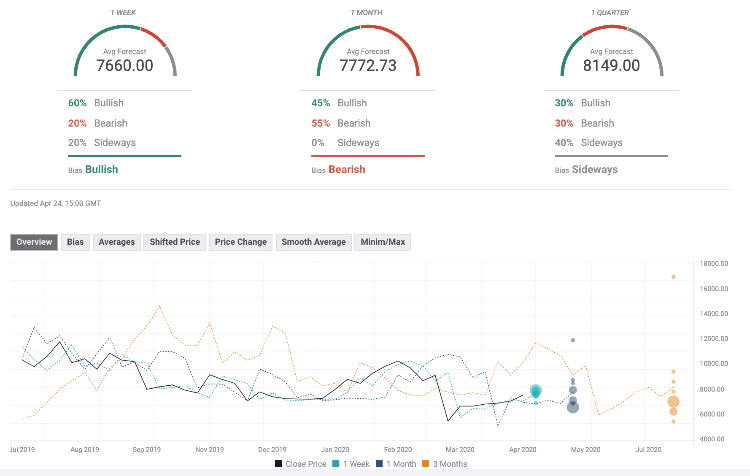This screenshot has width=750, height=476.
Task: Open the Price Change tab
Action: (x=240, y=242)
